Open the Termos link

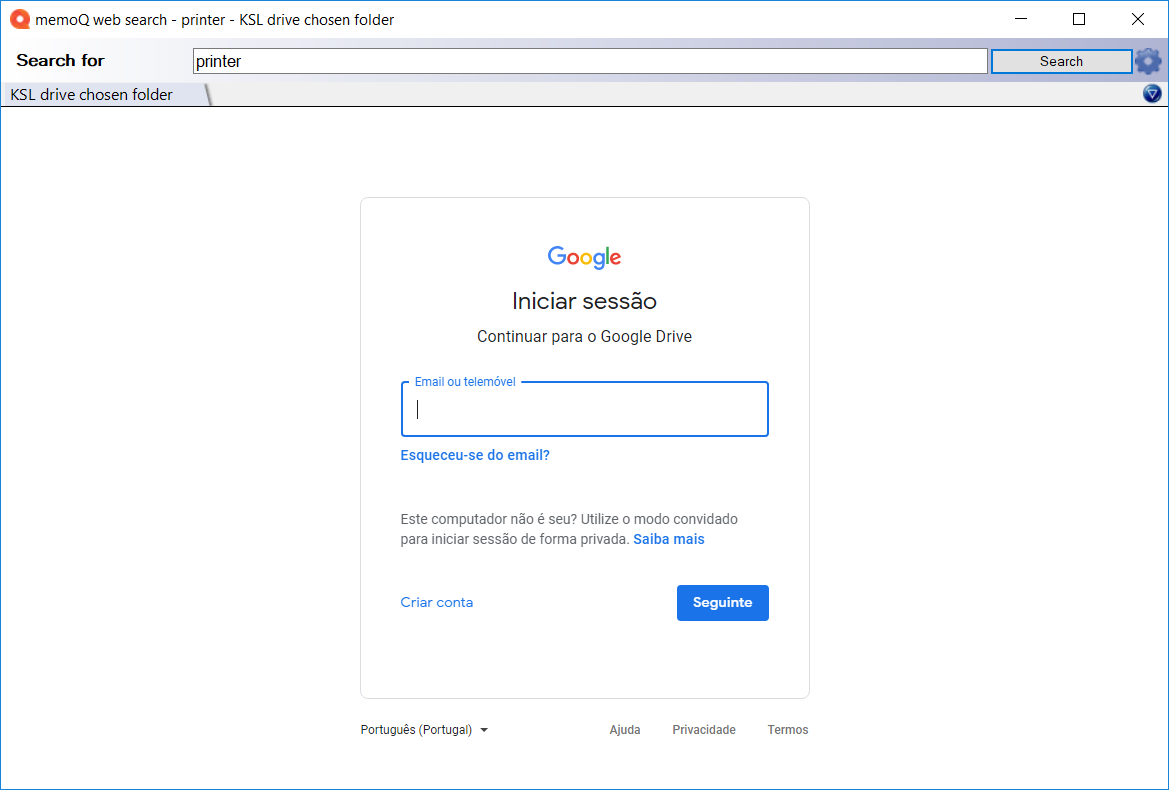tap(788, 730)
